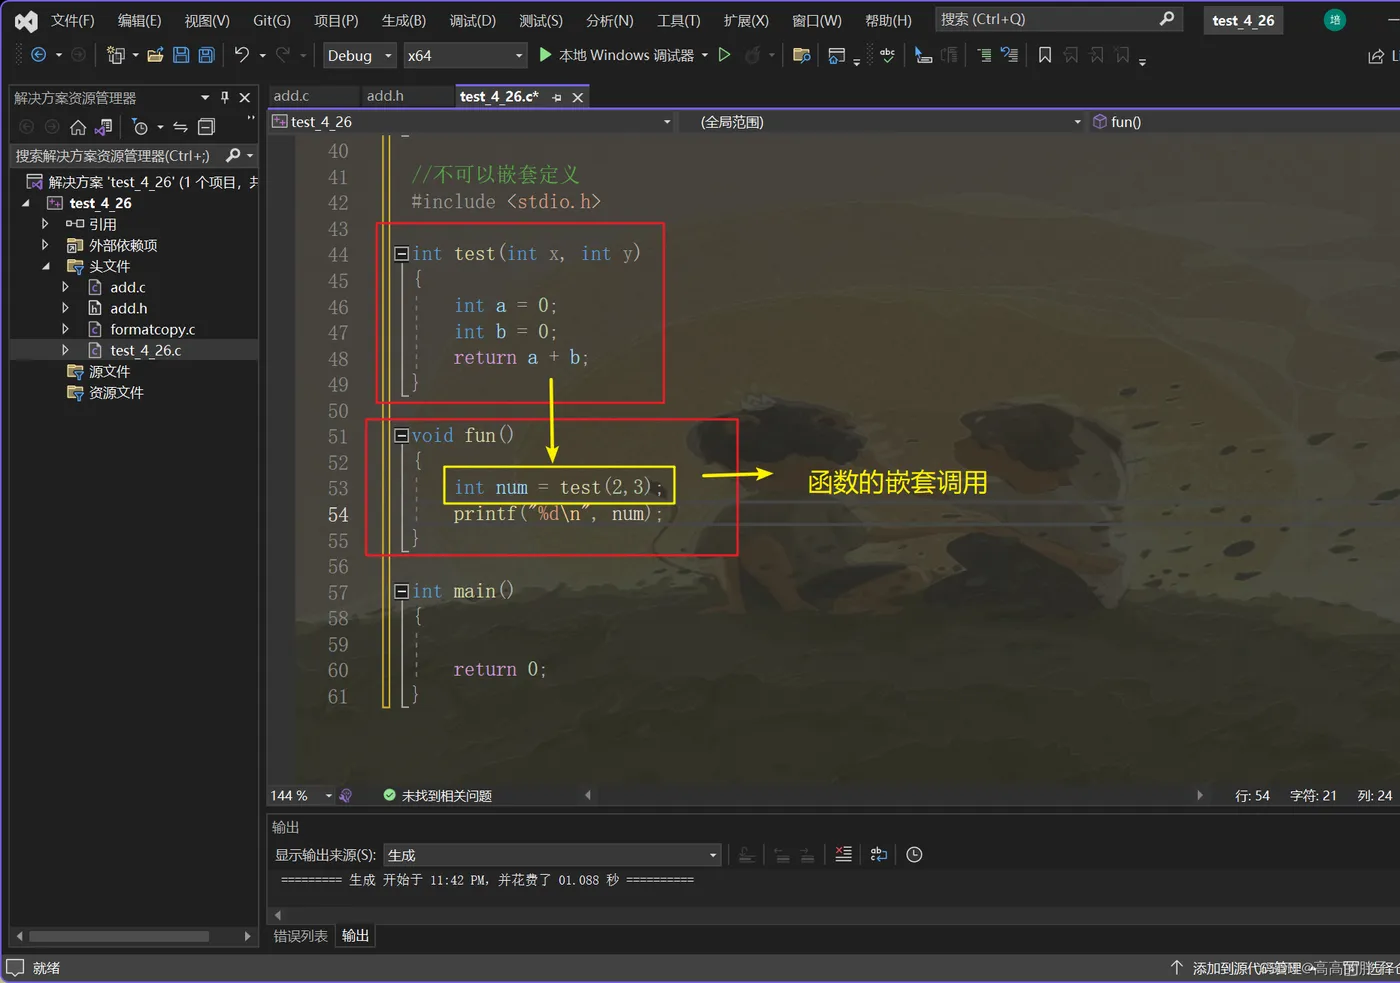The image size is (1400, 983).
Task: Click the 未找到相关问题 status indicator
Action: [x=437, y=795]
